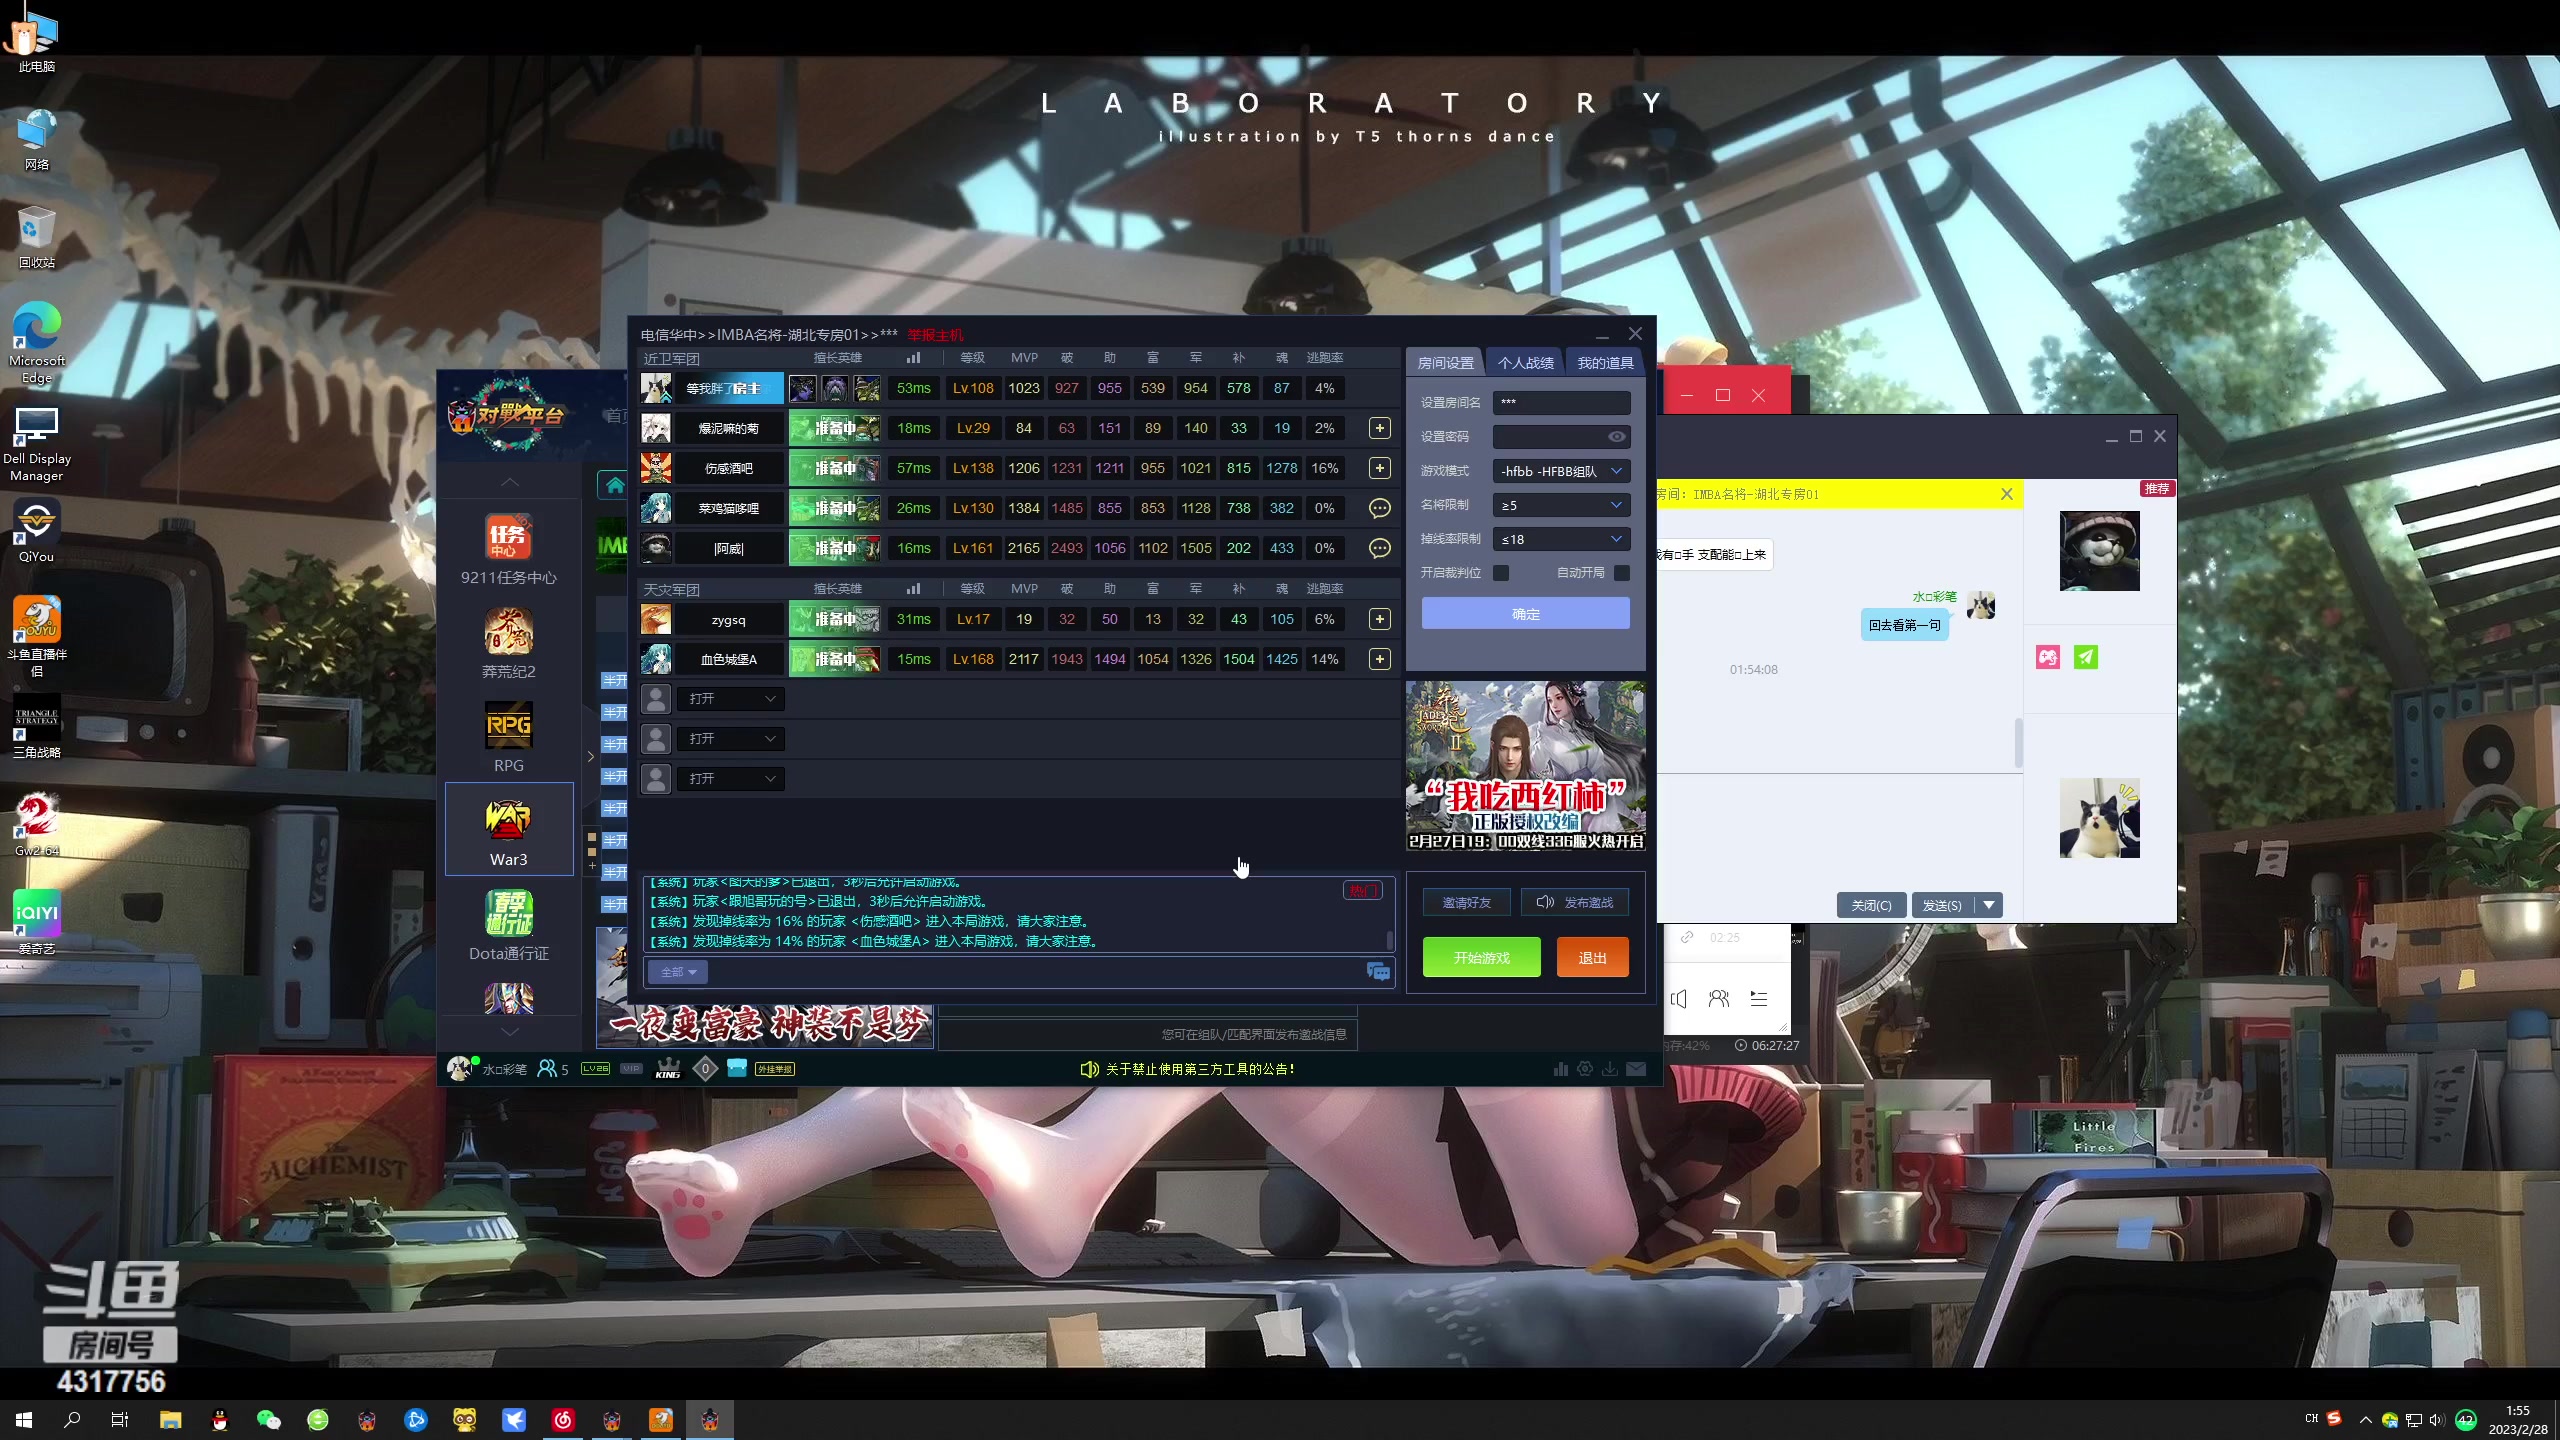Click plus icon for player 爆泥嘛的菊
Viewport: 2560px width, 1440px height.
tap(1379, 428)
